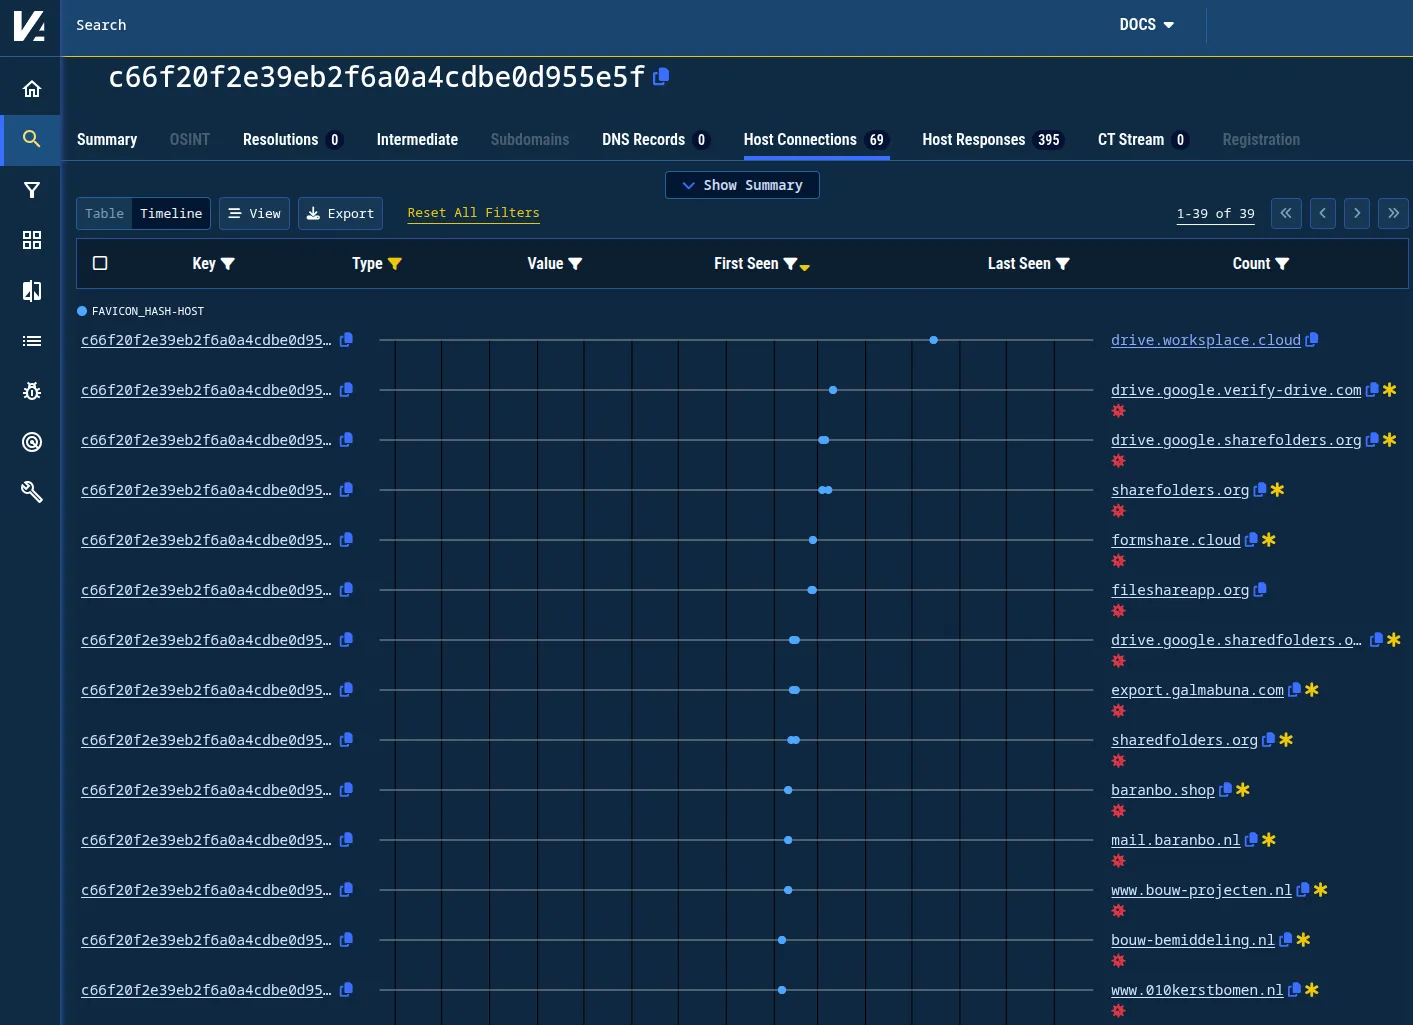Image resolution: width=1413 pixels, height=1025 pixels.
Task: Expand the Show Summary panel
Action: pos(742,185)
